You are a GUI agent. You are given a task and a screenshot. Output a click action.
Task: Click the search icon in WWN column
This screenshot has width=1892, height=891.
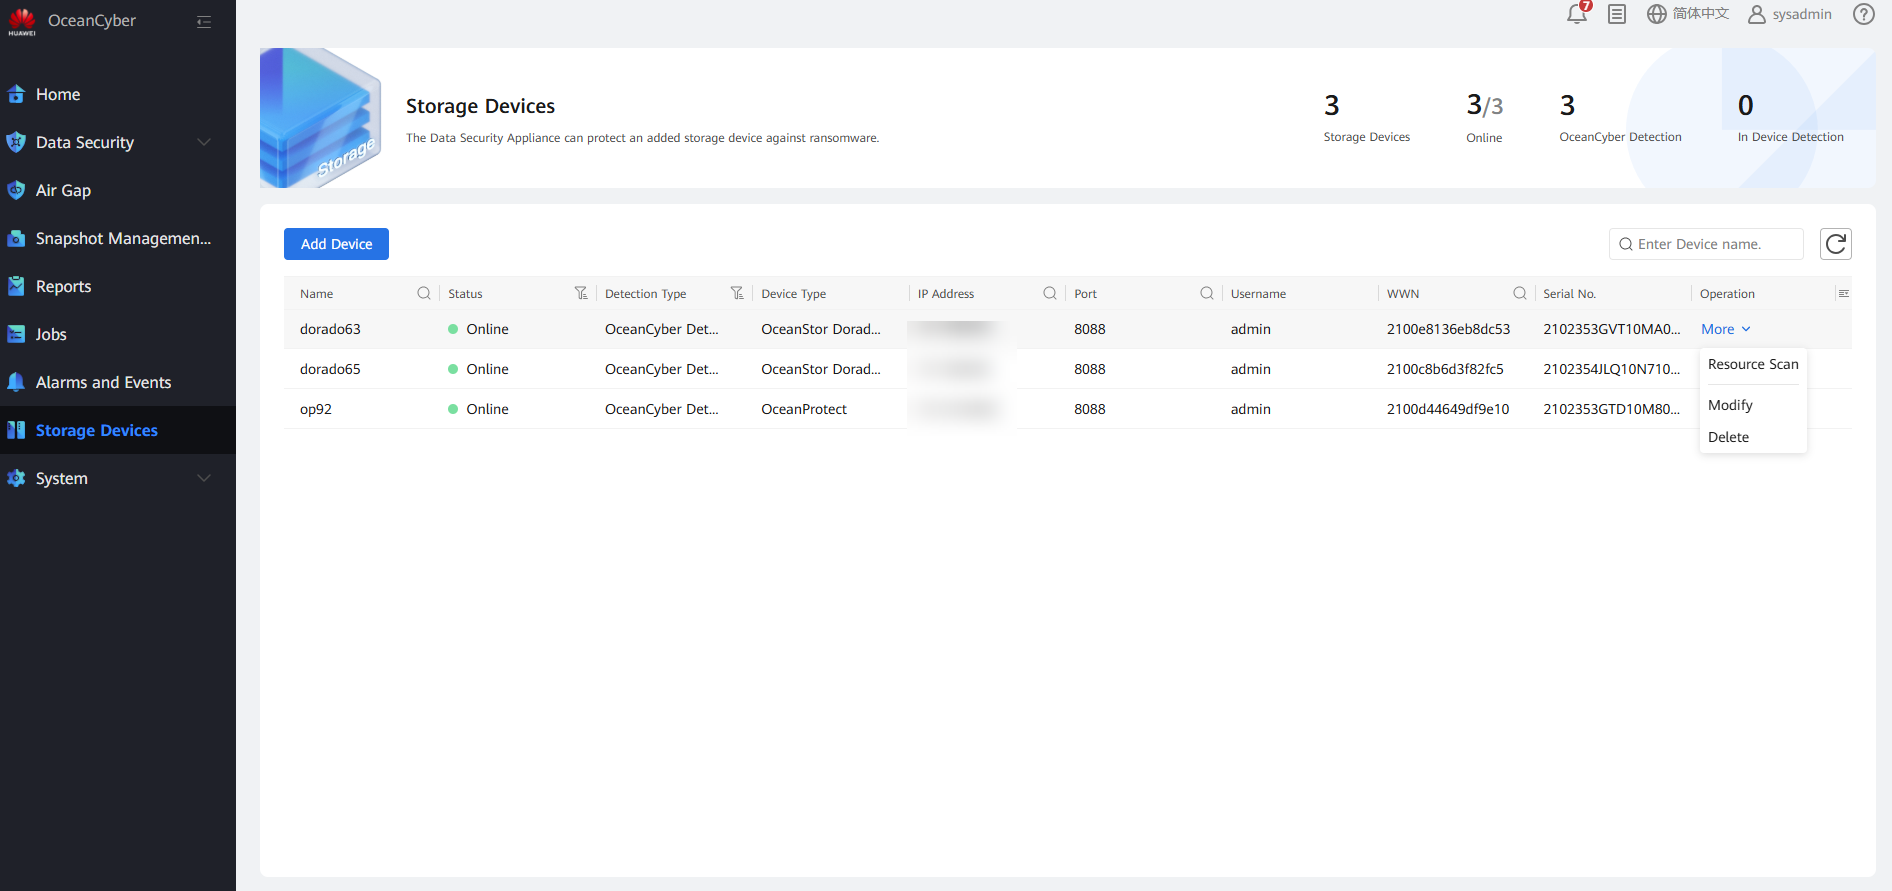pos(1520,293)
